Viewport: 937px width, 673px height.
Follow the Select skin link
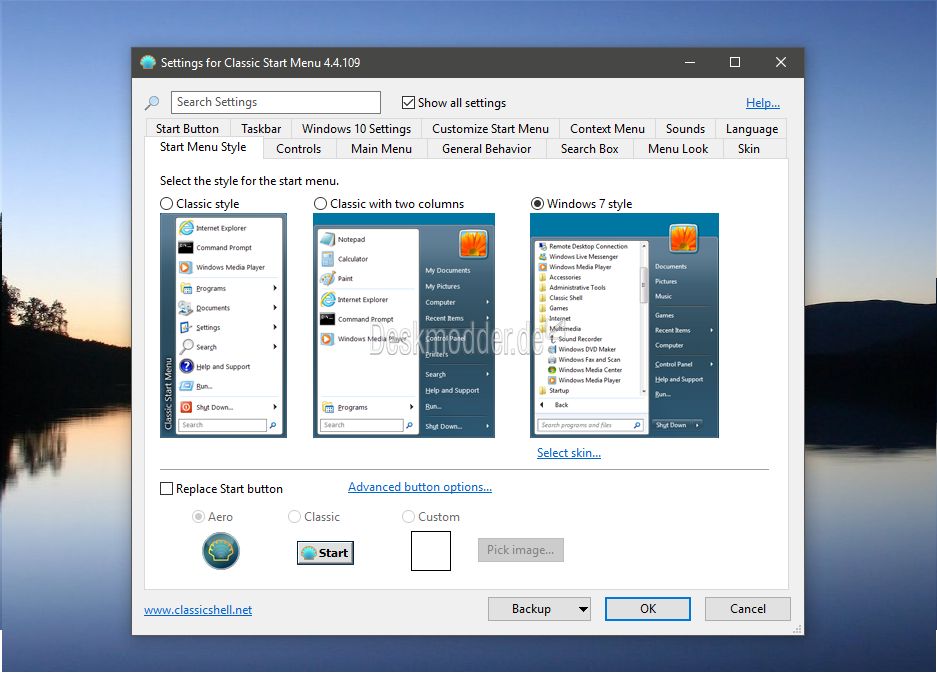569,453
